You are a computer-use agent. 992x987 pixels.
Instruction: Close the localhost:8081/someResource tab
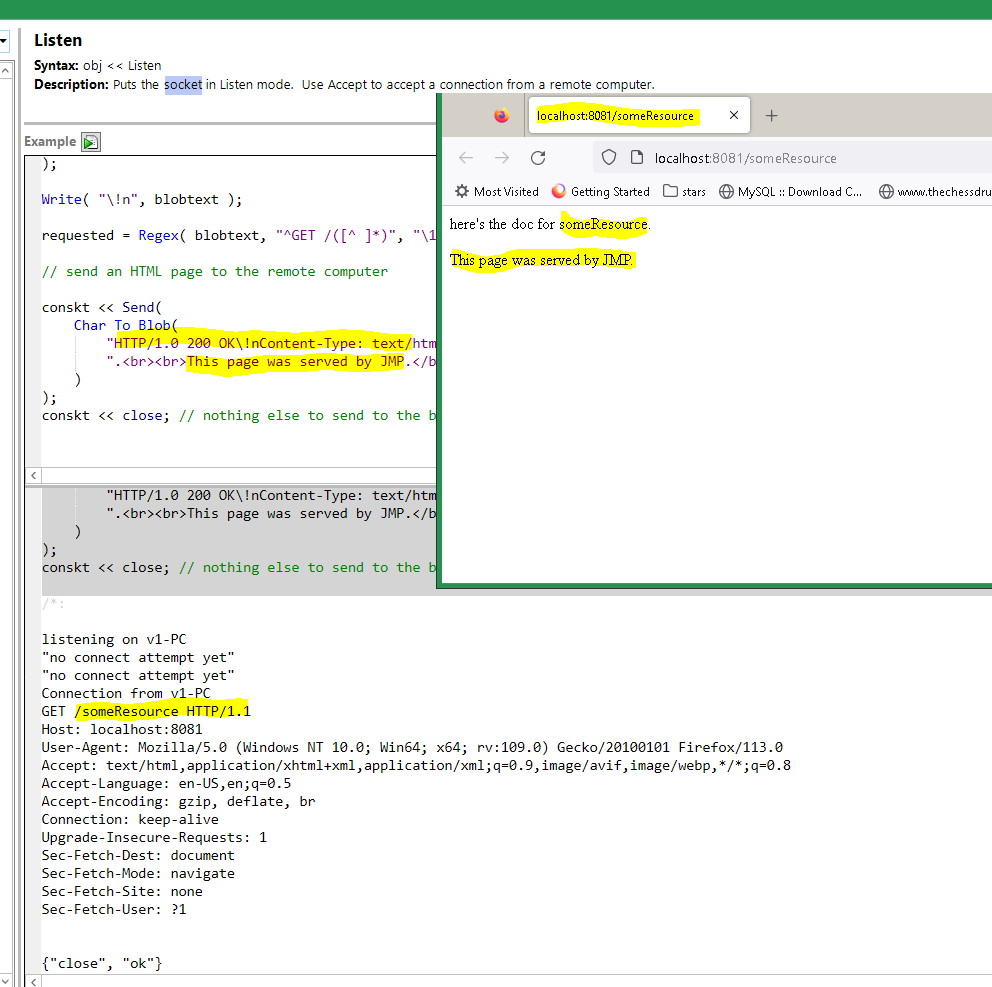point(734,116)
